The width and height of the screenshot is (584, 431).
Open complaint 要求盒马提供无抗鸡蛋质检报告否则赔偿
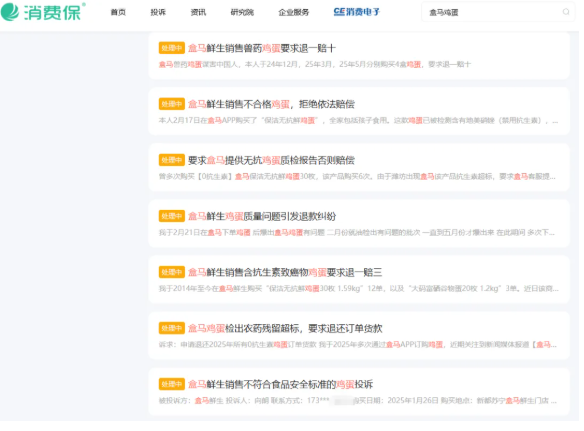pos(271,160)
